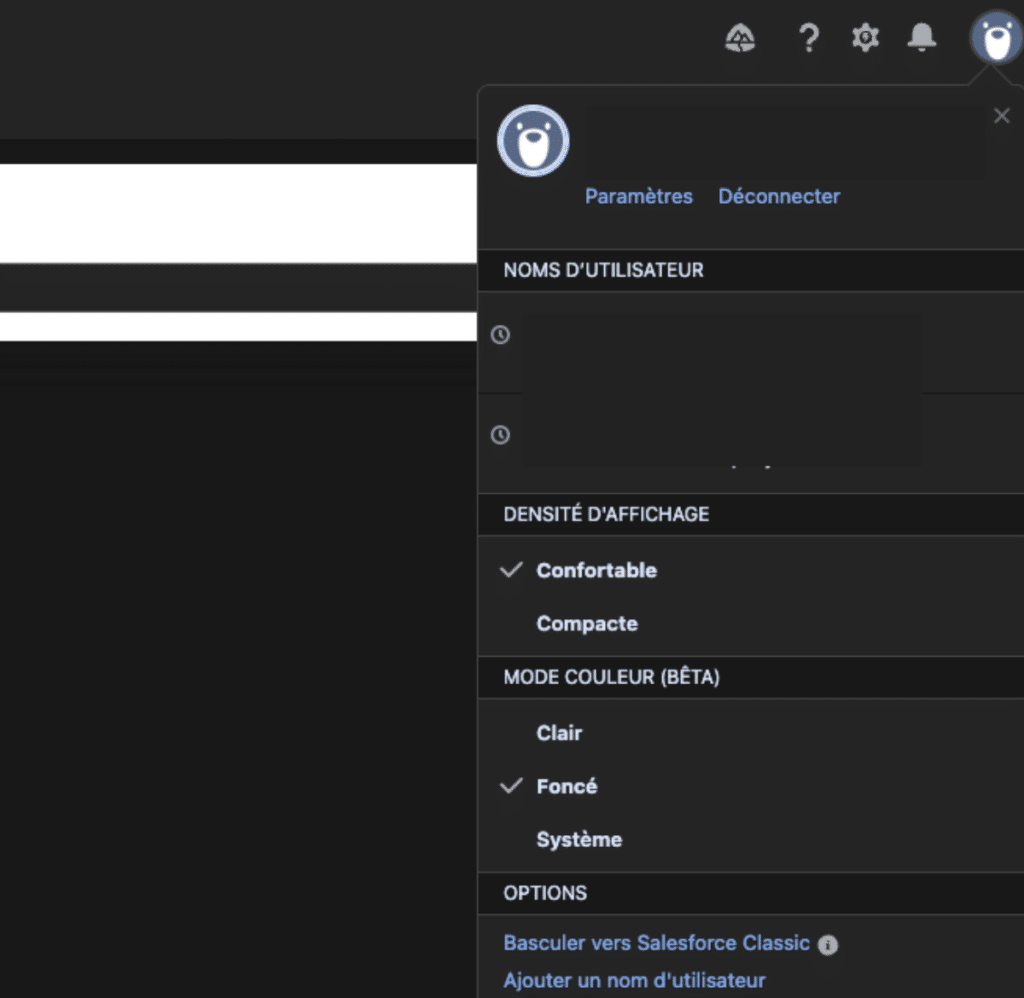View notifications with the bell icon
This screenshot has height=998, width=1024.
921,38
